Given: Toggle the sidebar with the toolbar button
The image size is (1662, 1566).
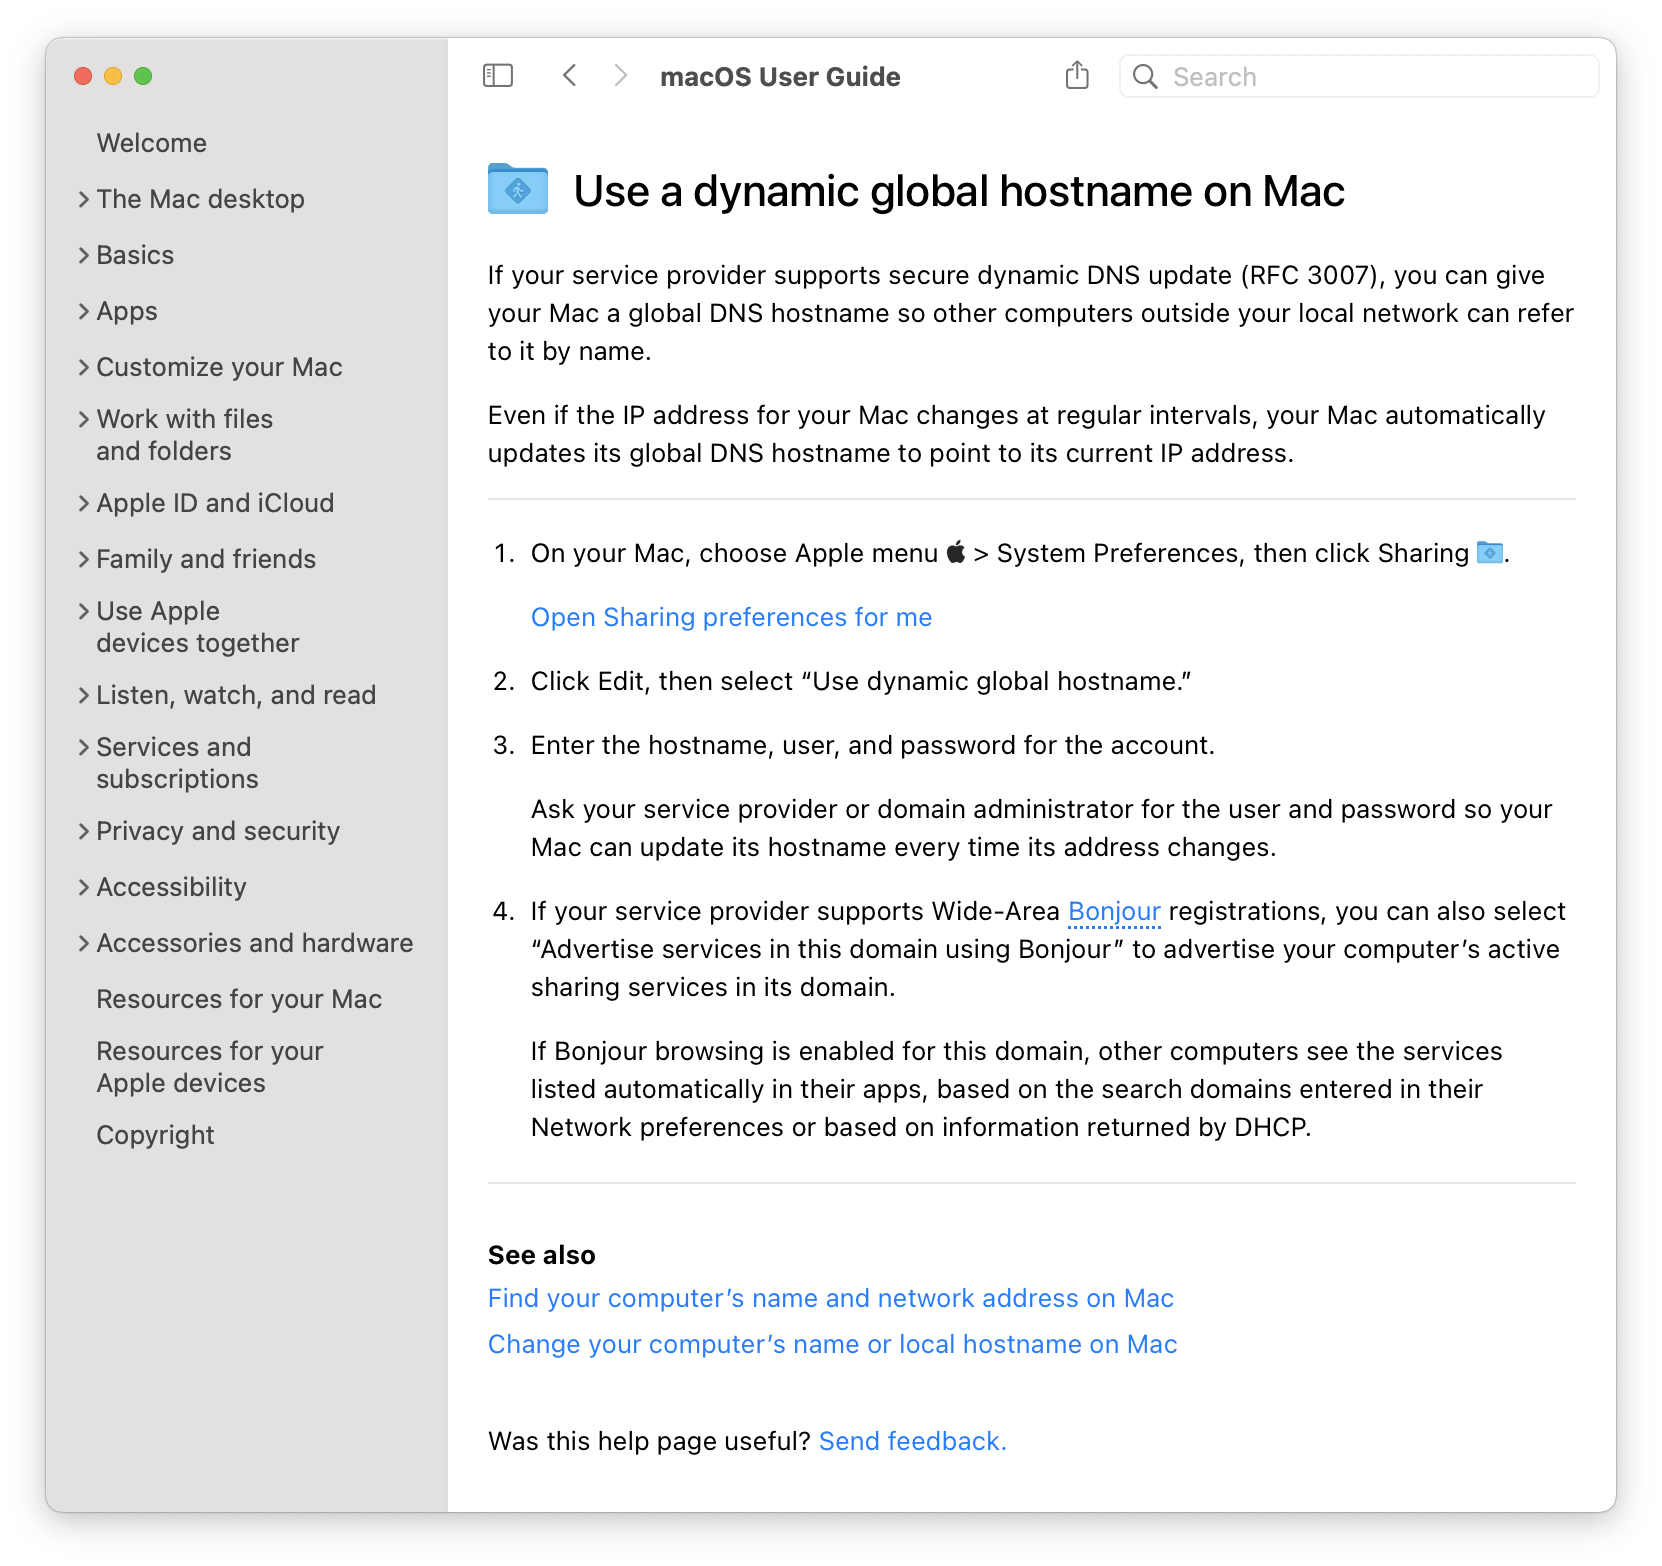Looking at the screenshot, I should pyautogui.click(x=498, y=76).
